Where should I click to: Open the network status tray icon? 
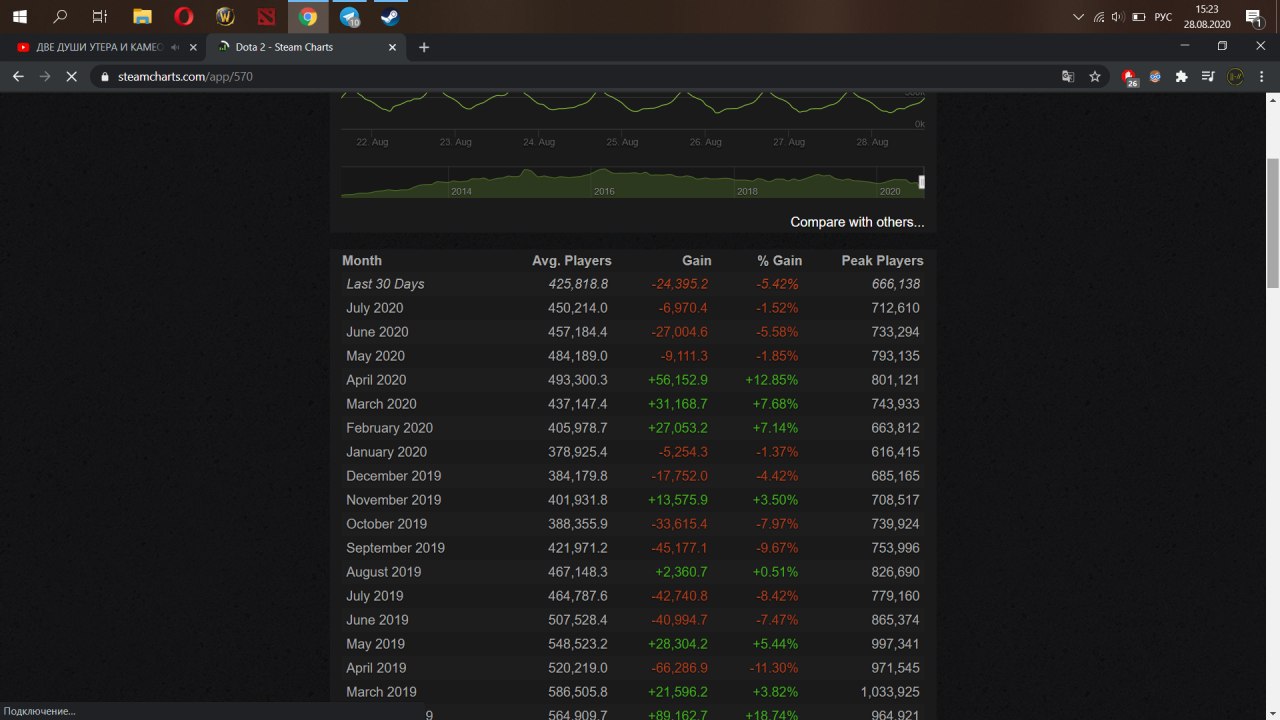(1099, 17)
